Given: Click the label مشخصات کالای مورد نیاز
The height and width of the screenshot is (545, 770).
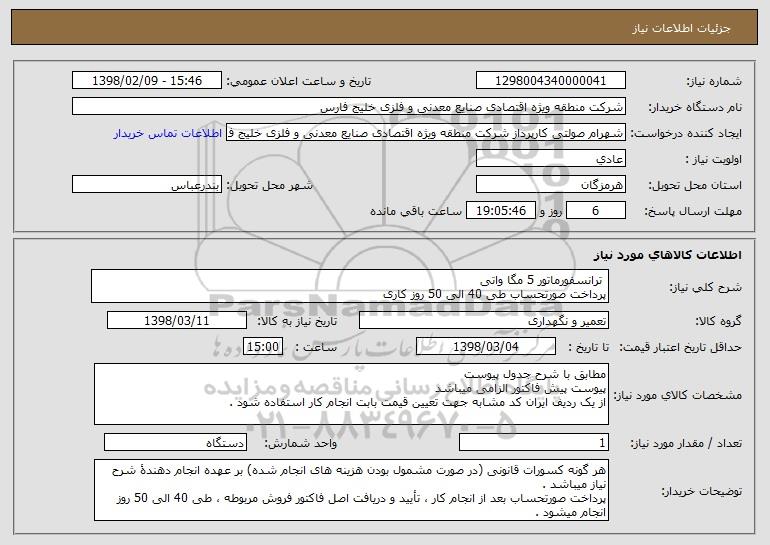Looking at the screenshot, I should [x=678, y=395].
